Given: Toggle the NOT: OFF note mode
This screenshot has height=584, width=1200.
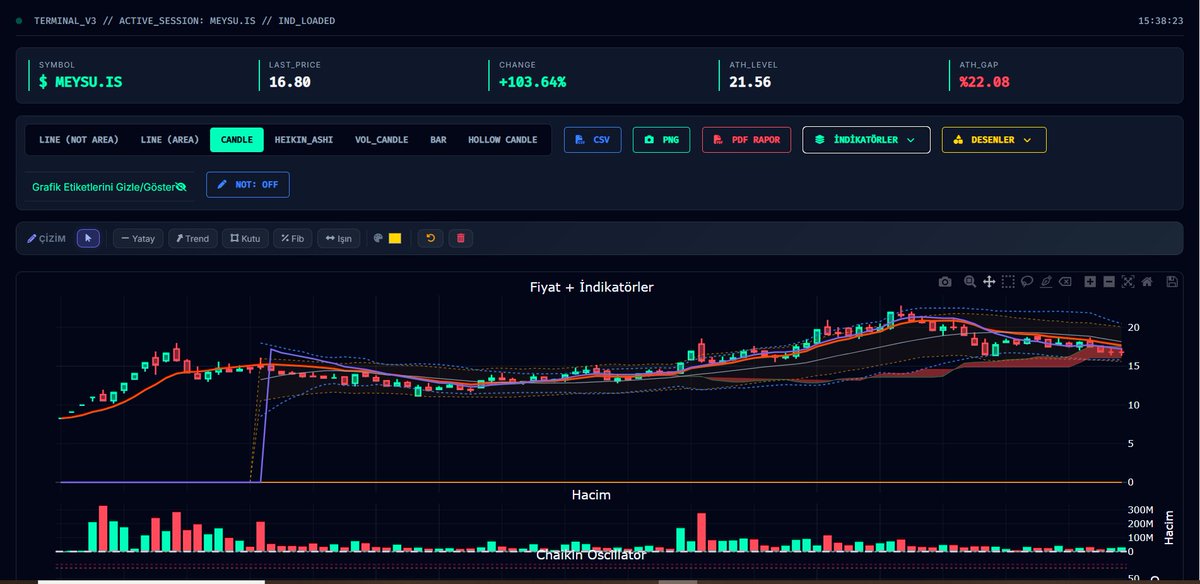Looking at the screenshot, I should pos(248,185).
